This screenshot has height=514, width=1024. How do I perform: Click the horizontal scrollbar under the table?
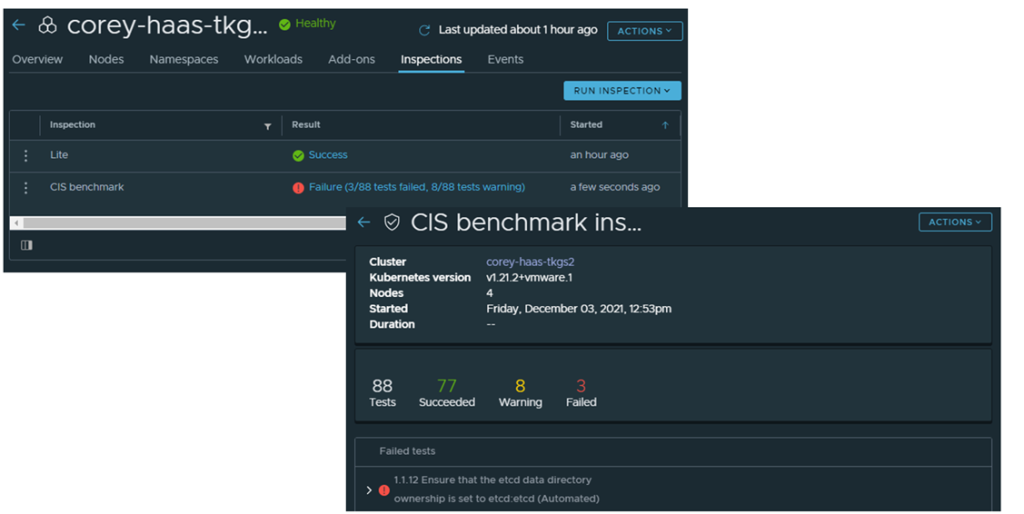pos(185,223)
